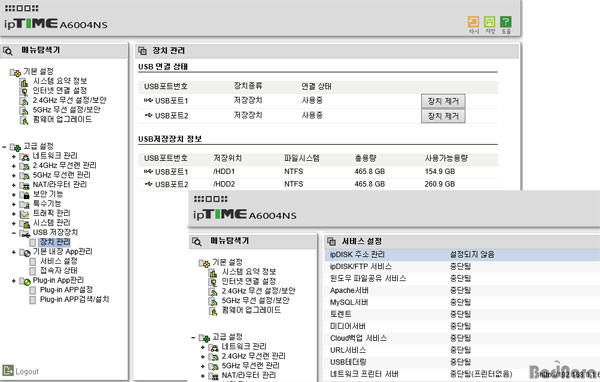Click the 시스템 요약 정보 icon in front window
Image resolution: width=600 pixels, height=382 pixels.
click(x=213, y=272)
